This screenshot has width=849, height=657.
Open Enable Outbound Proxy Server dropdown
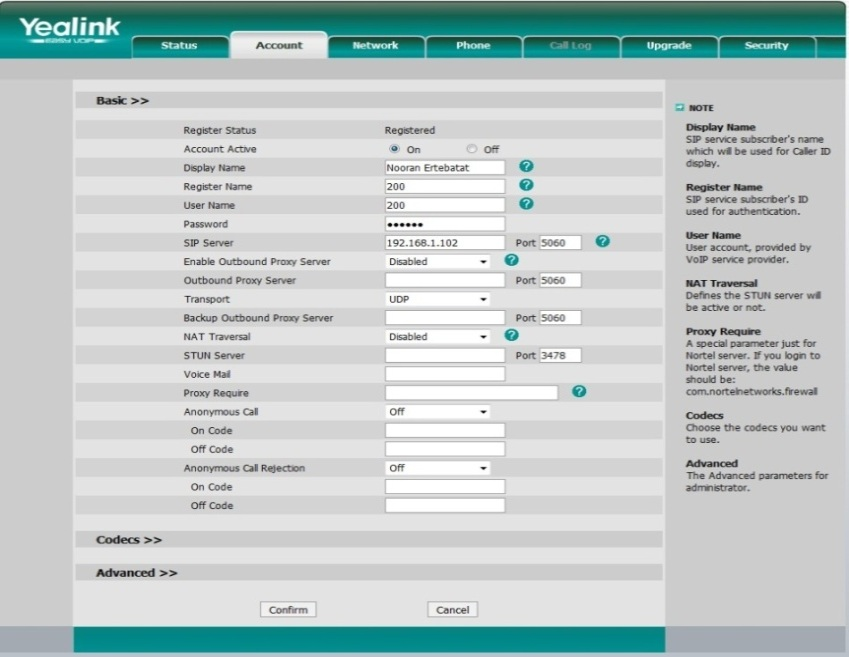[x=437, y=262]
